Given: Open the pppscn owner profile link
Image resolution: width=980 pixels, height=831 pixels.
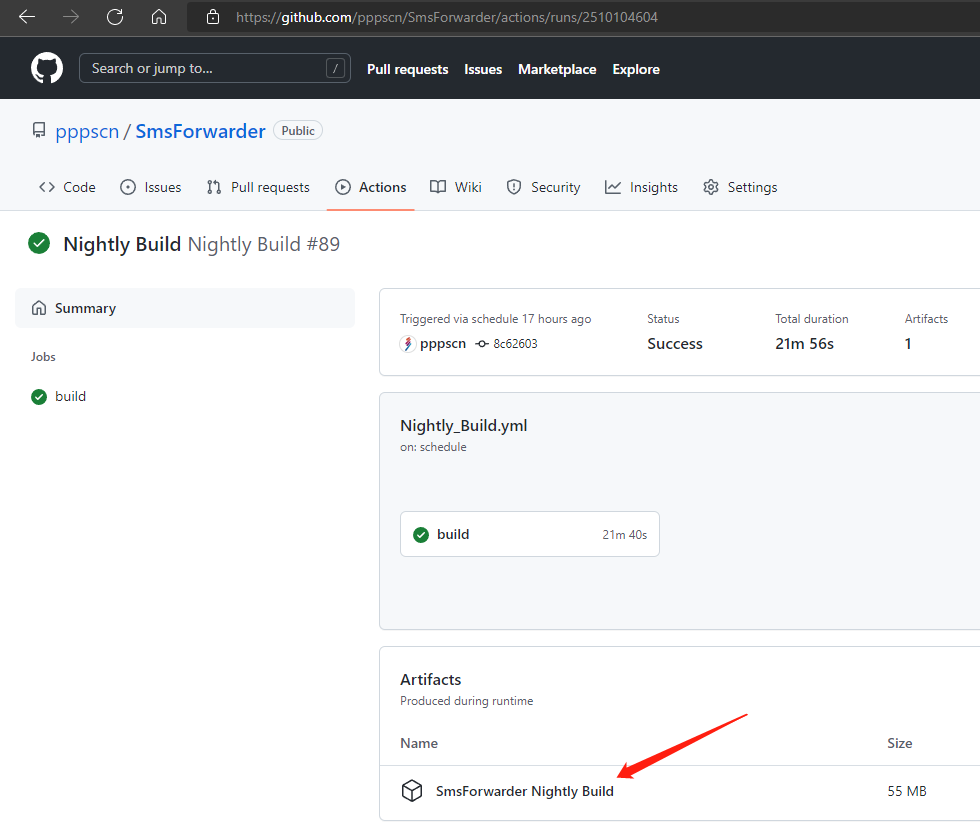Looking at the screenshot, I should pos(87,131).
